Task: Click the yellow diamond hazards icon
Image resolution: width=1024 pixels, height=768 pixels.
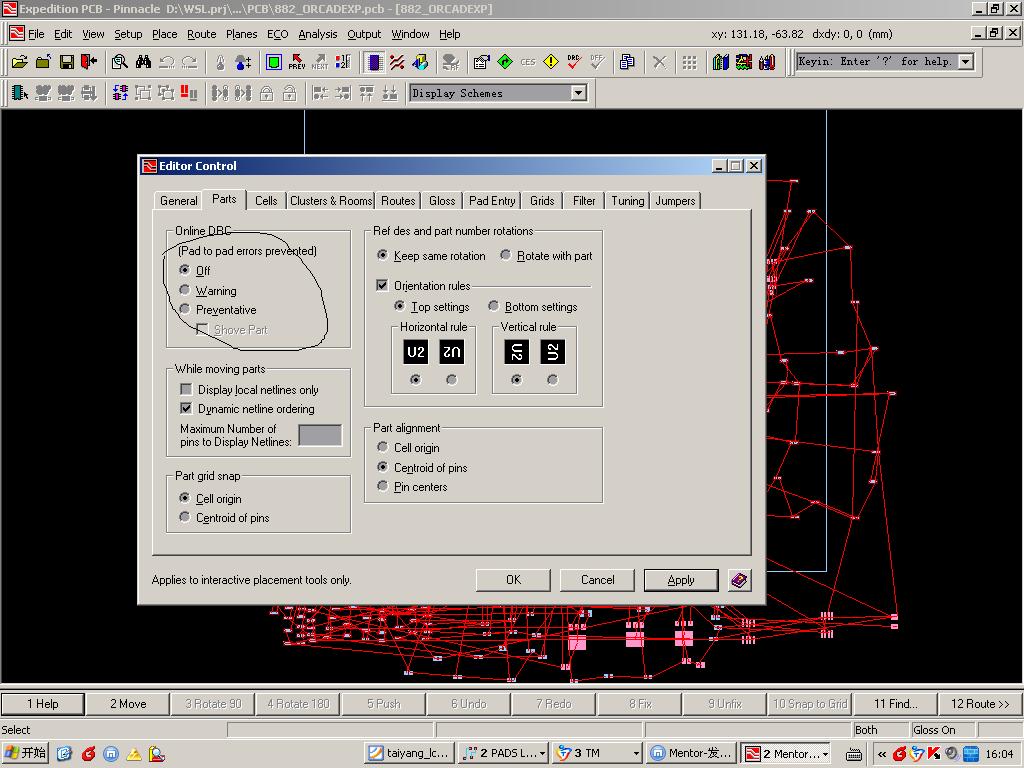Action: click(550, 62)
